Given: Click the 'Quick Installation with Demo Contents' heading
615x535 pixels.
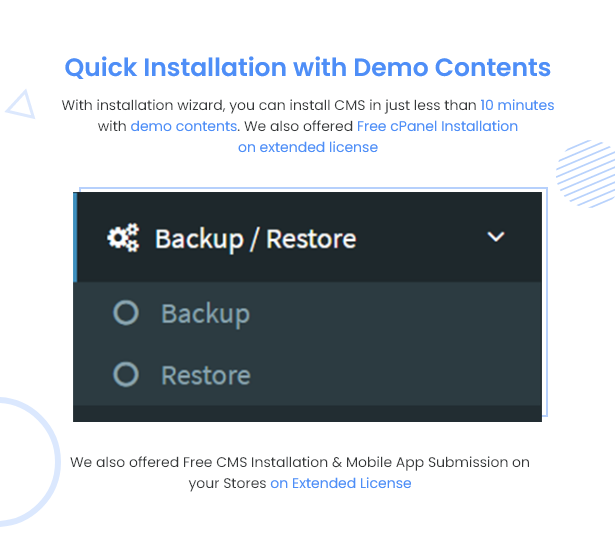Looking at the screenshot, I should (x=308, y=67).
